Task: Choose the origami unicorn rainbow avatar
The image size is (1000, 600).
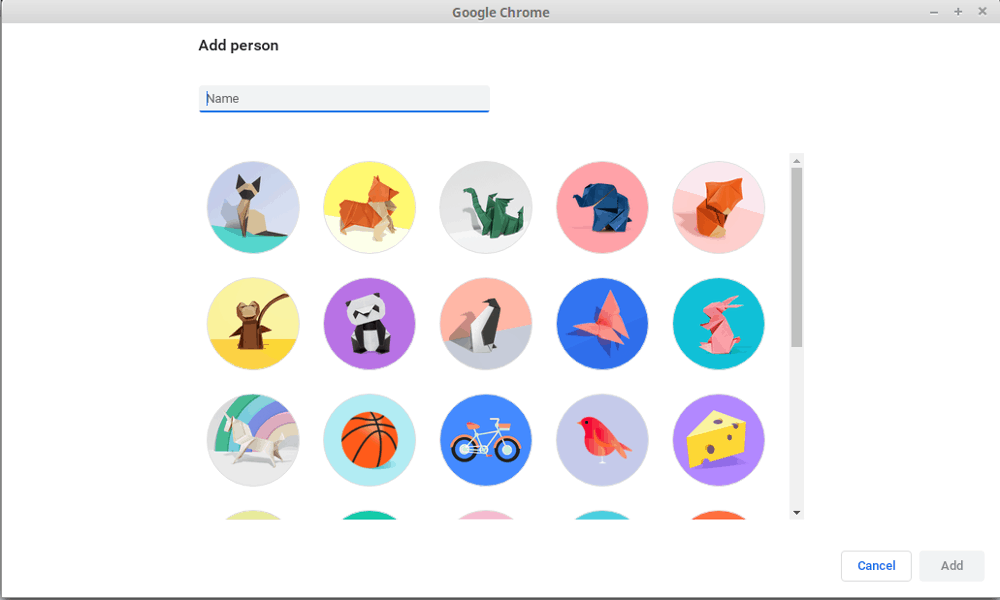Action: click(x=253, y=440)
